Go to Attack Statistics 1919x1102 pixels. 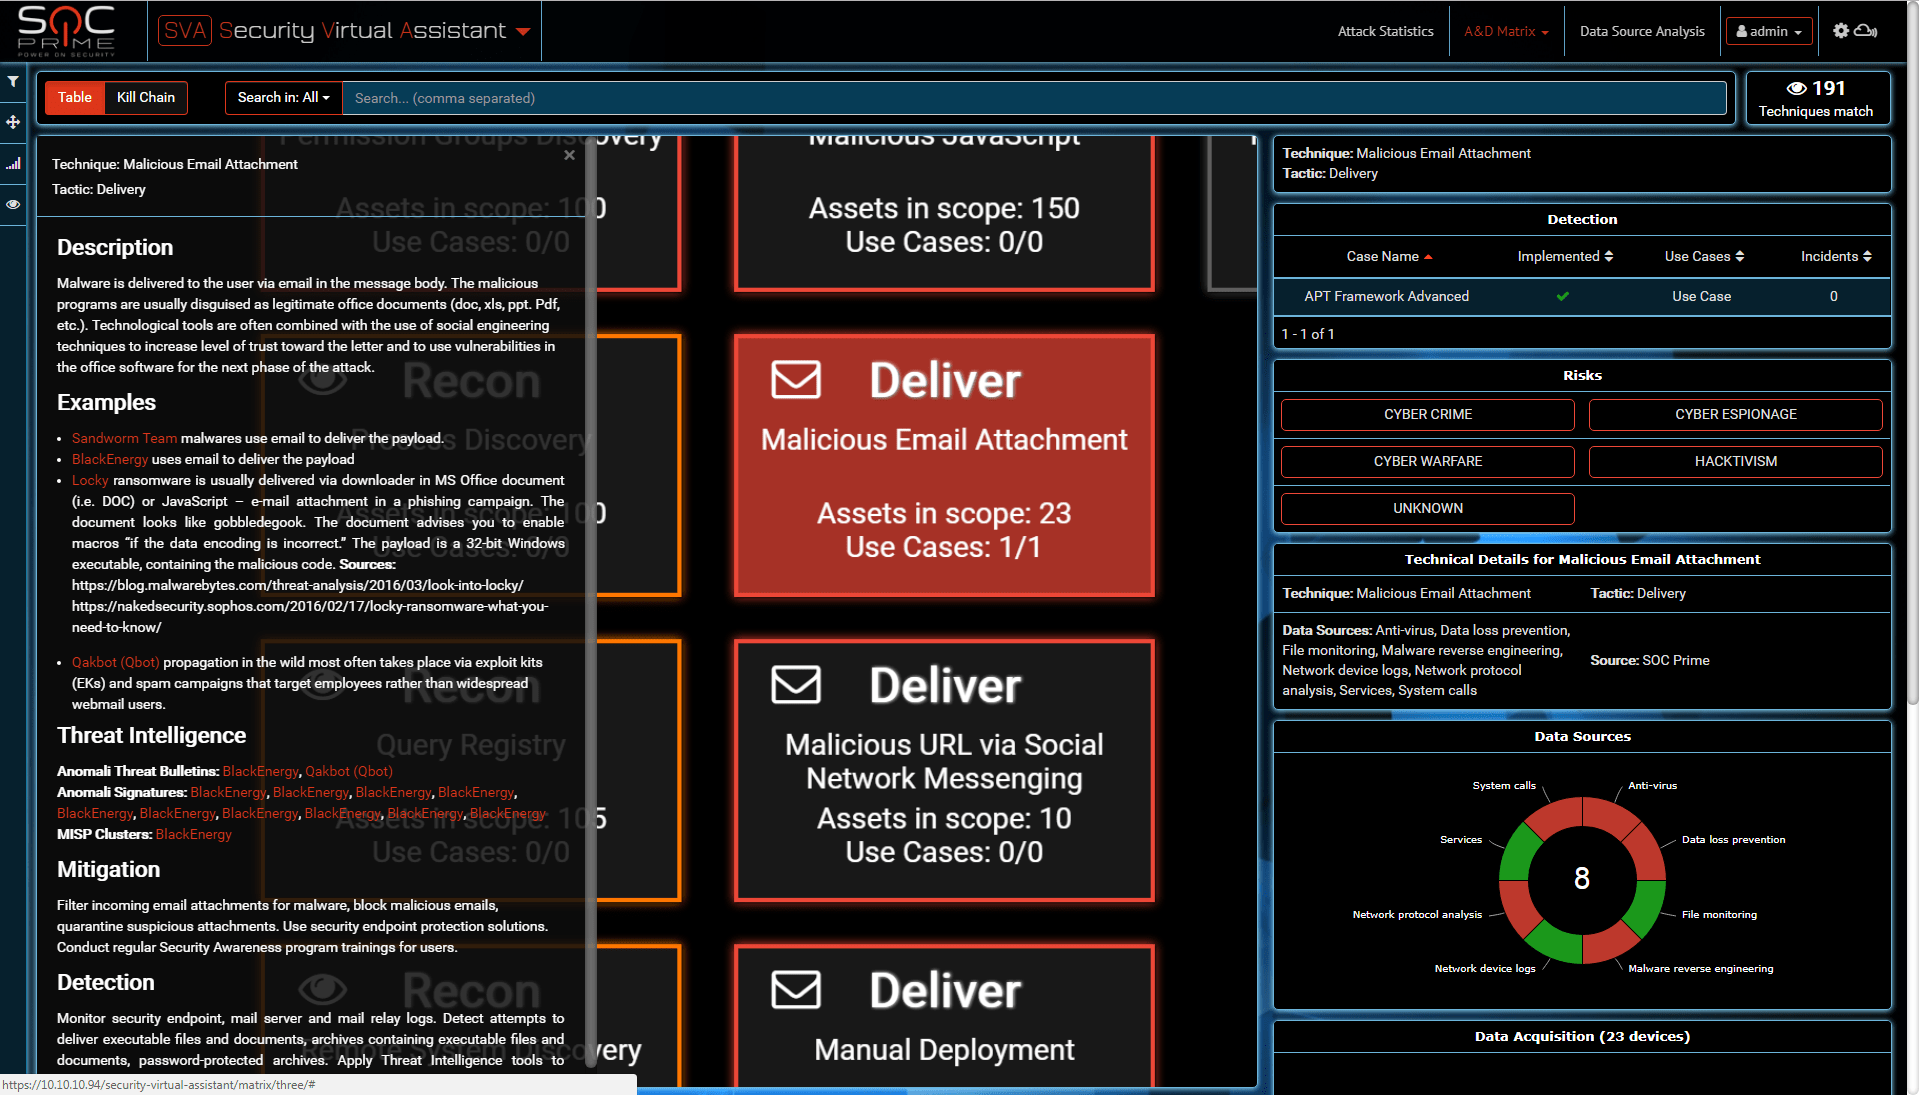(1385, 31)
